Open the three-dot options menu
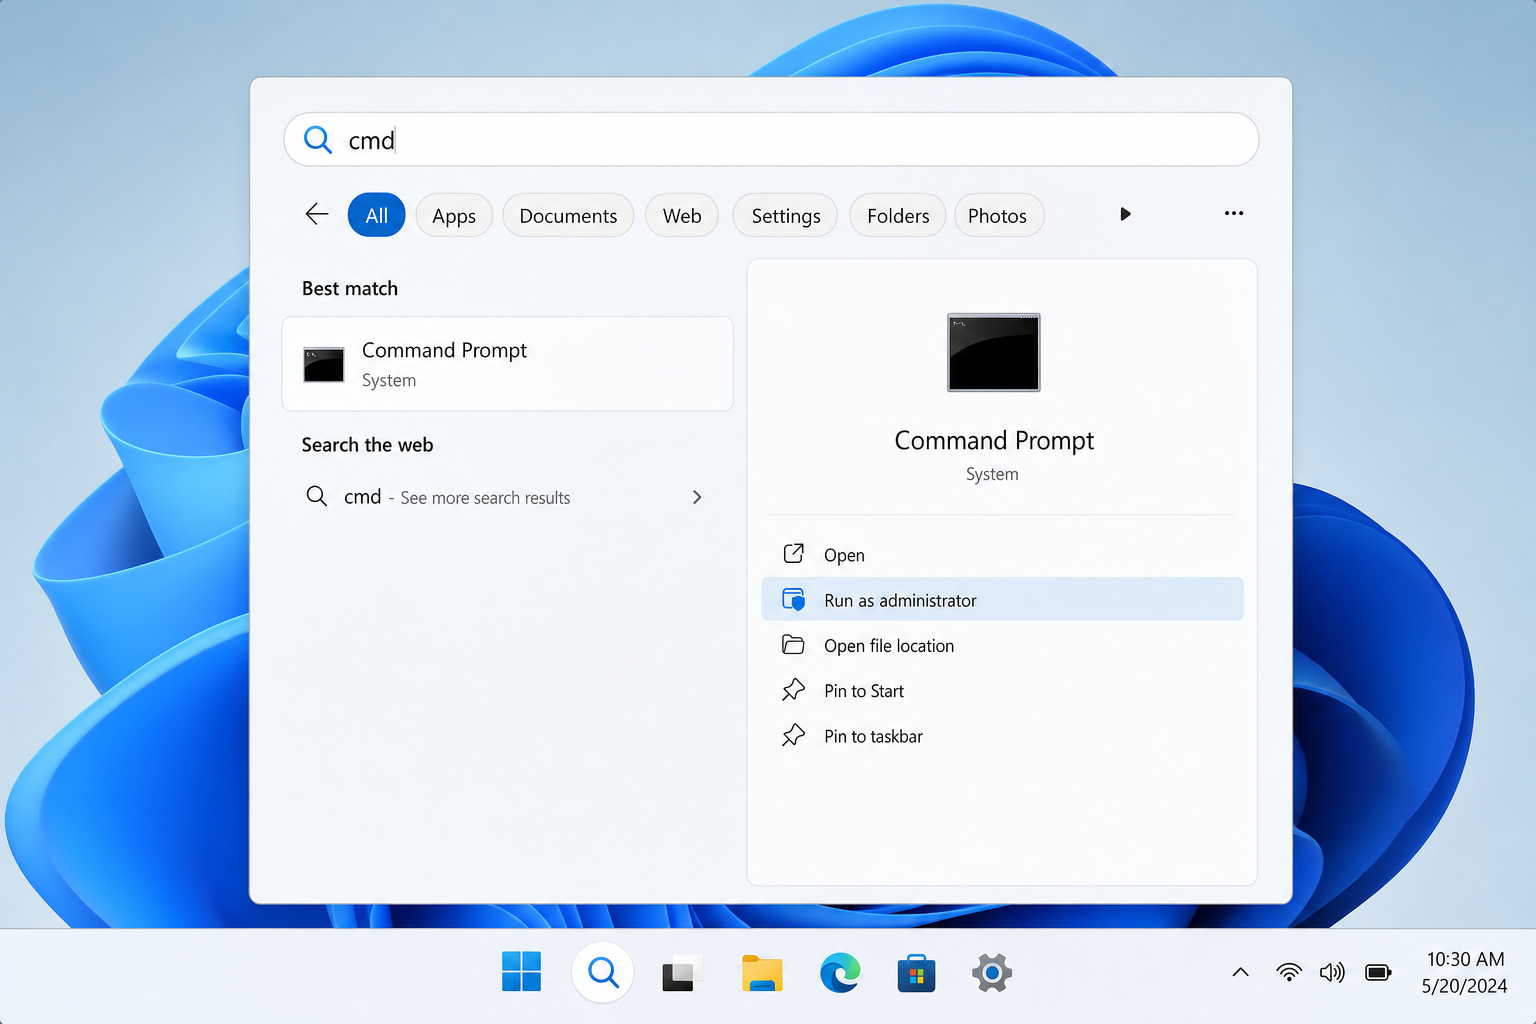Screen dimensions: 1536x1024 point(1234,213)
